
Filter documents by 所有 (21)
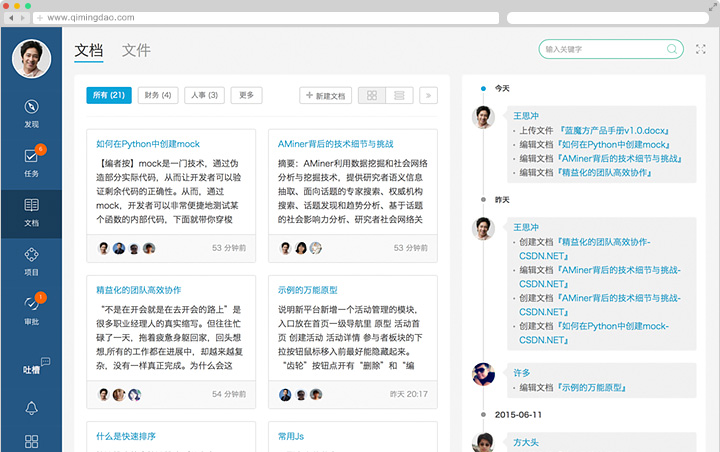pos(108,95)
